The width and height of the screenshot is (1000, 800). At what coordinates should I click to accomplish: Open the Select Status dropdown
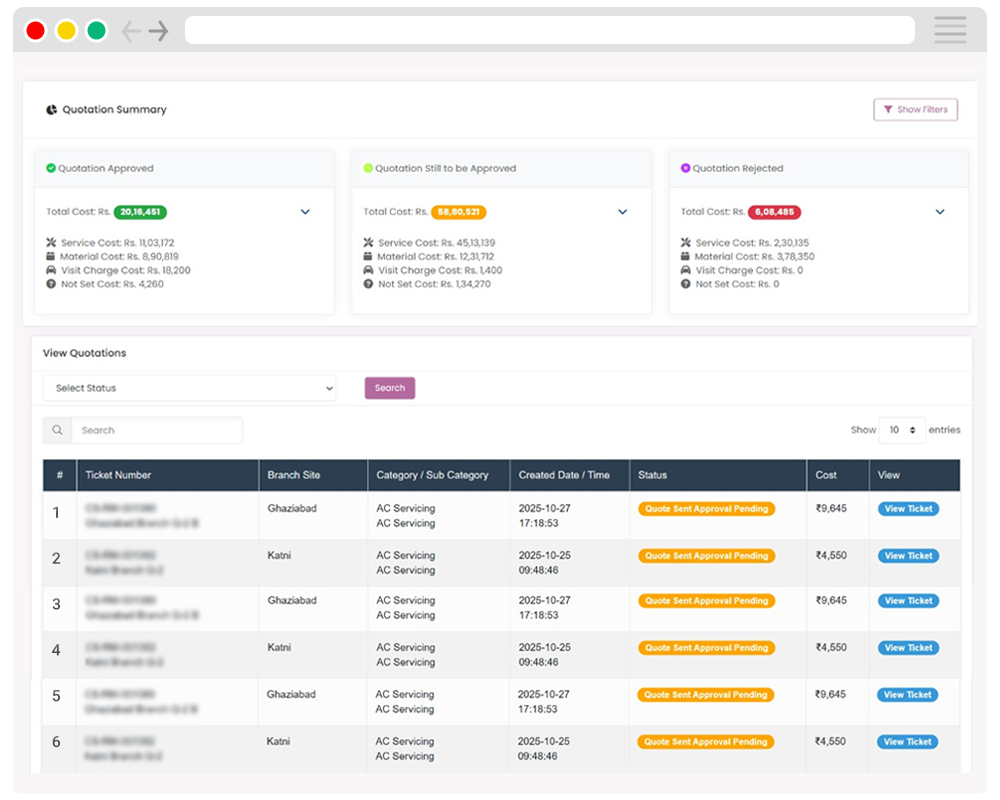tap(190, 388)
